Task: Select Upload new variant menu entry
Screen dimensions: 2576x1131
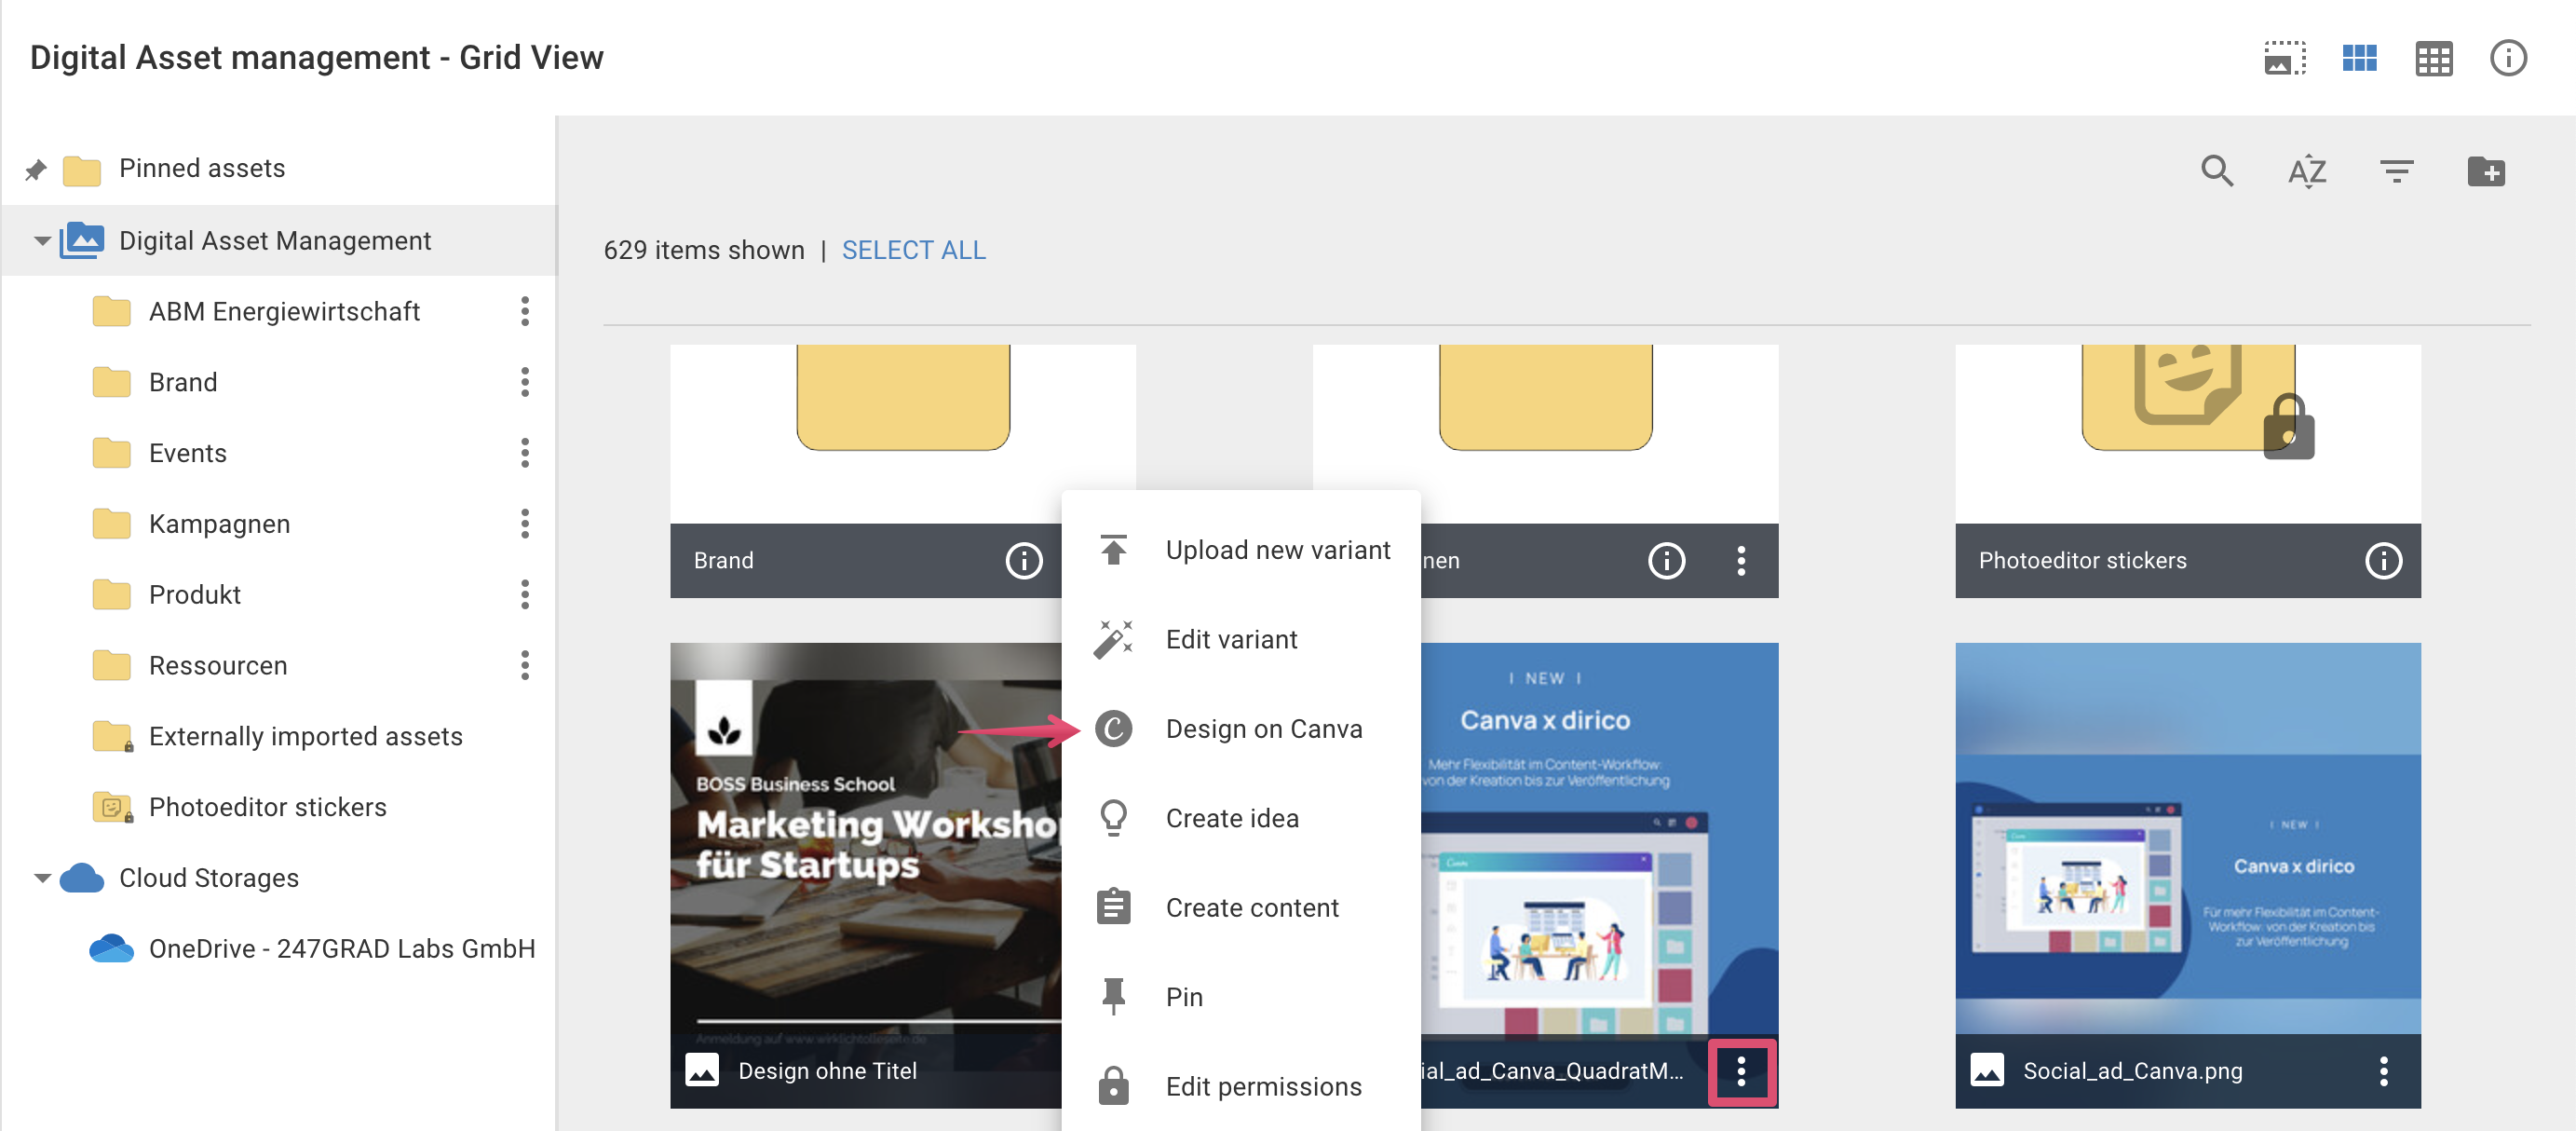Action: [x=1278, y=549]
